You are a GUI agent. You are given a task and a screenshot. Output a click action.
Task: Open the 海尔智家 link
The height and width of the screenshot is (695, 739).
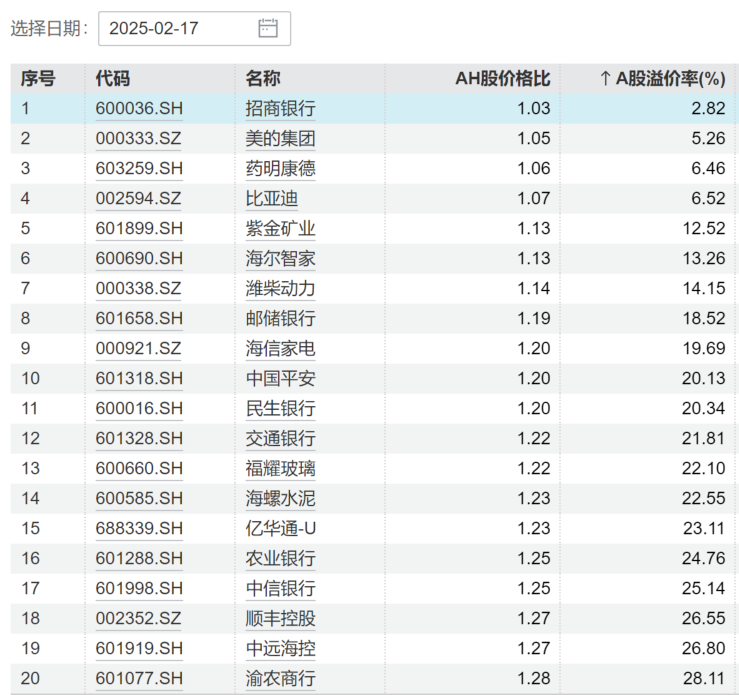point(280,259)
